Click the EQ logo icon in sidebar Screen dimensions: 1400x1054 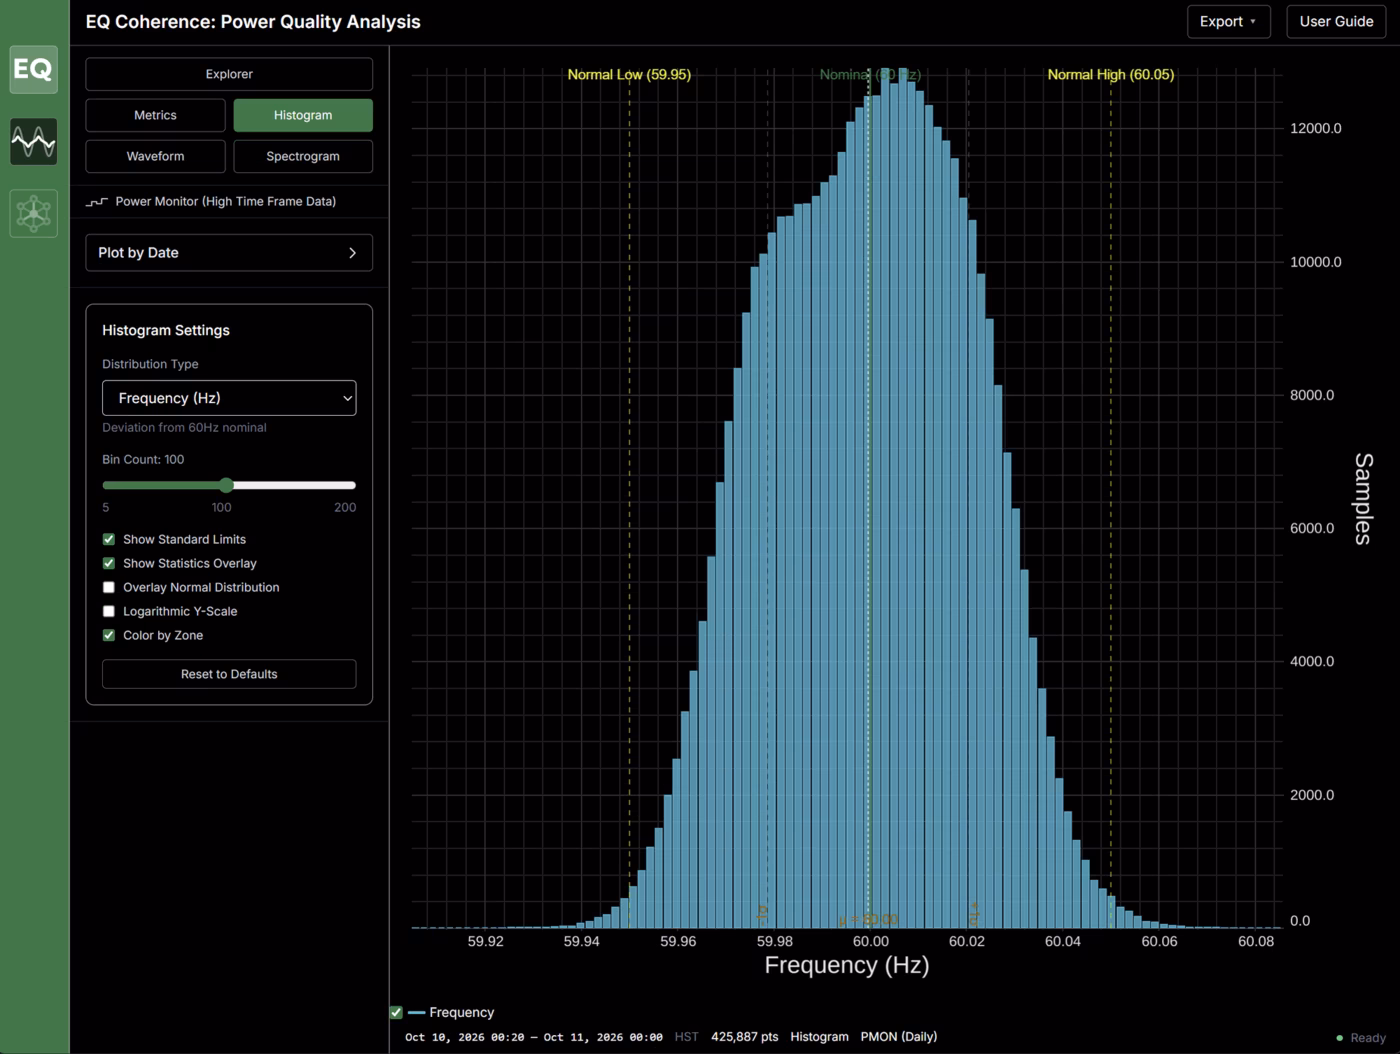point(34,69)
